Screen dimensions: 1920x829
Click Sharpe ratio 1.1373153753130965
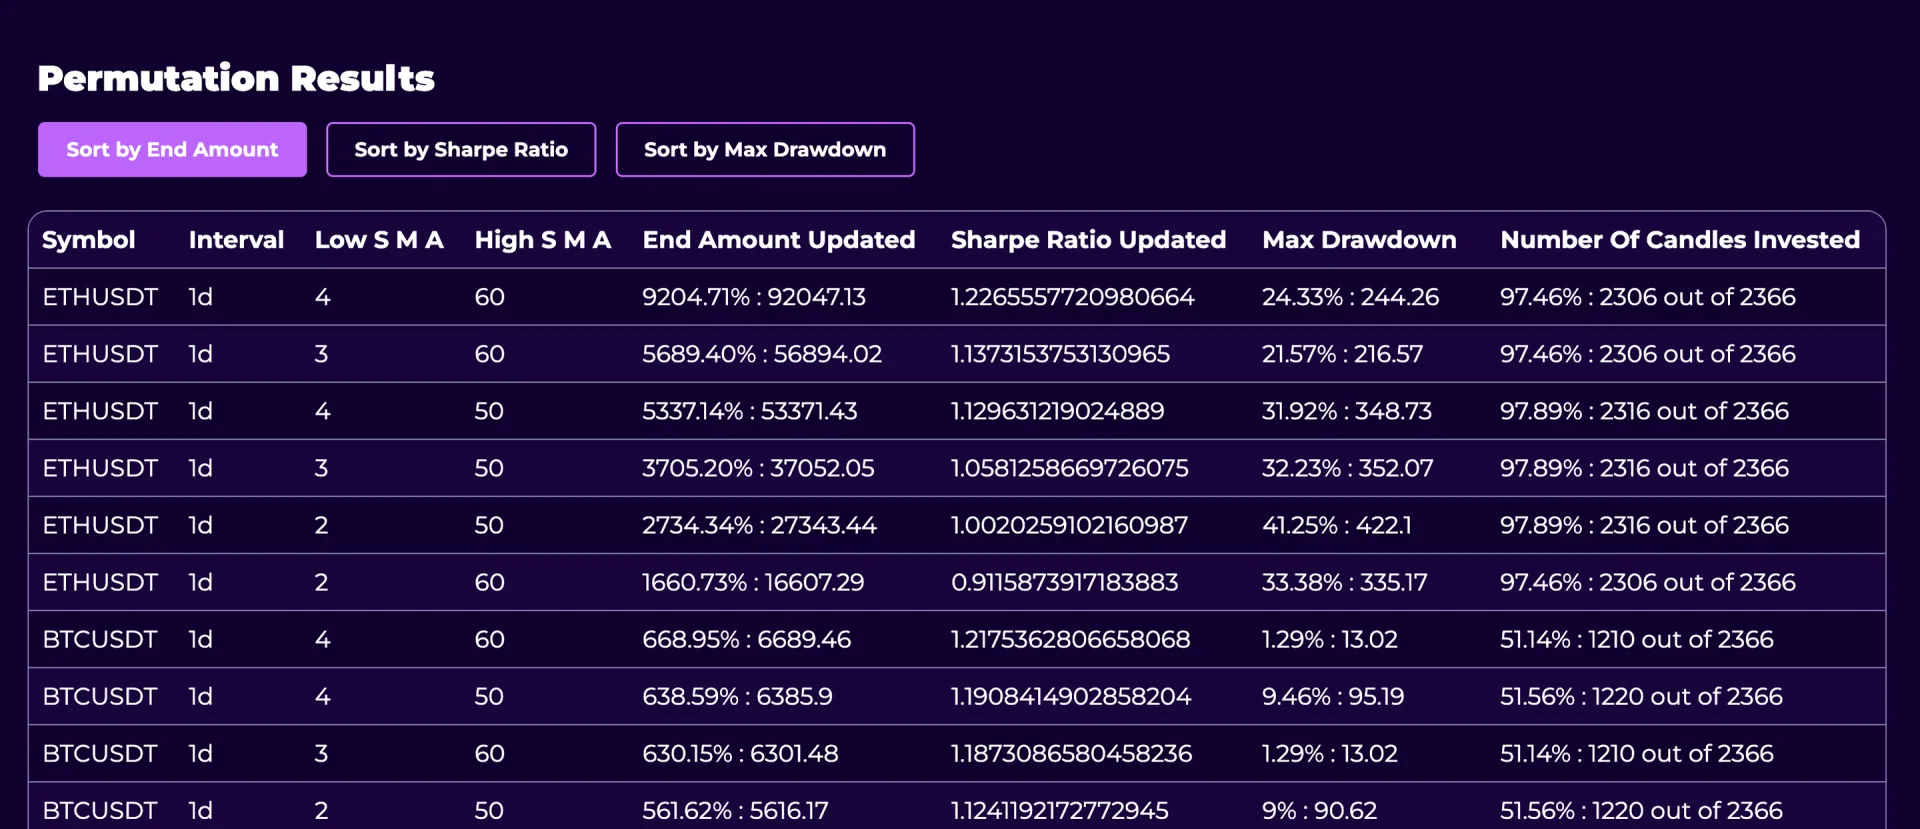click(1060, 354)
